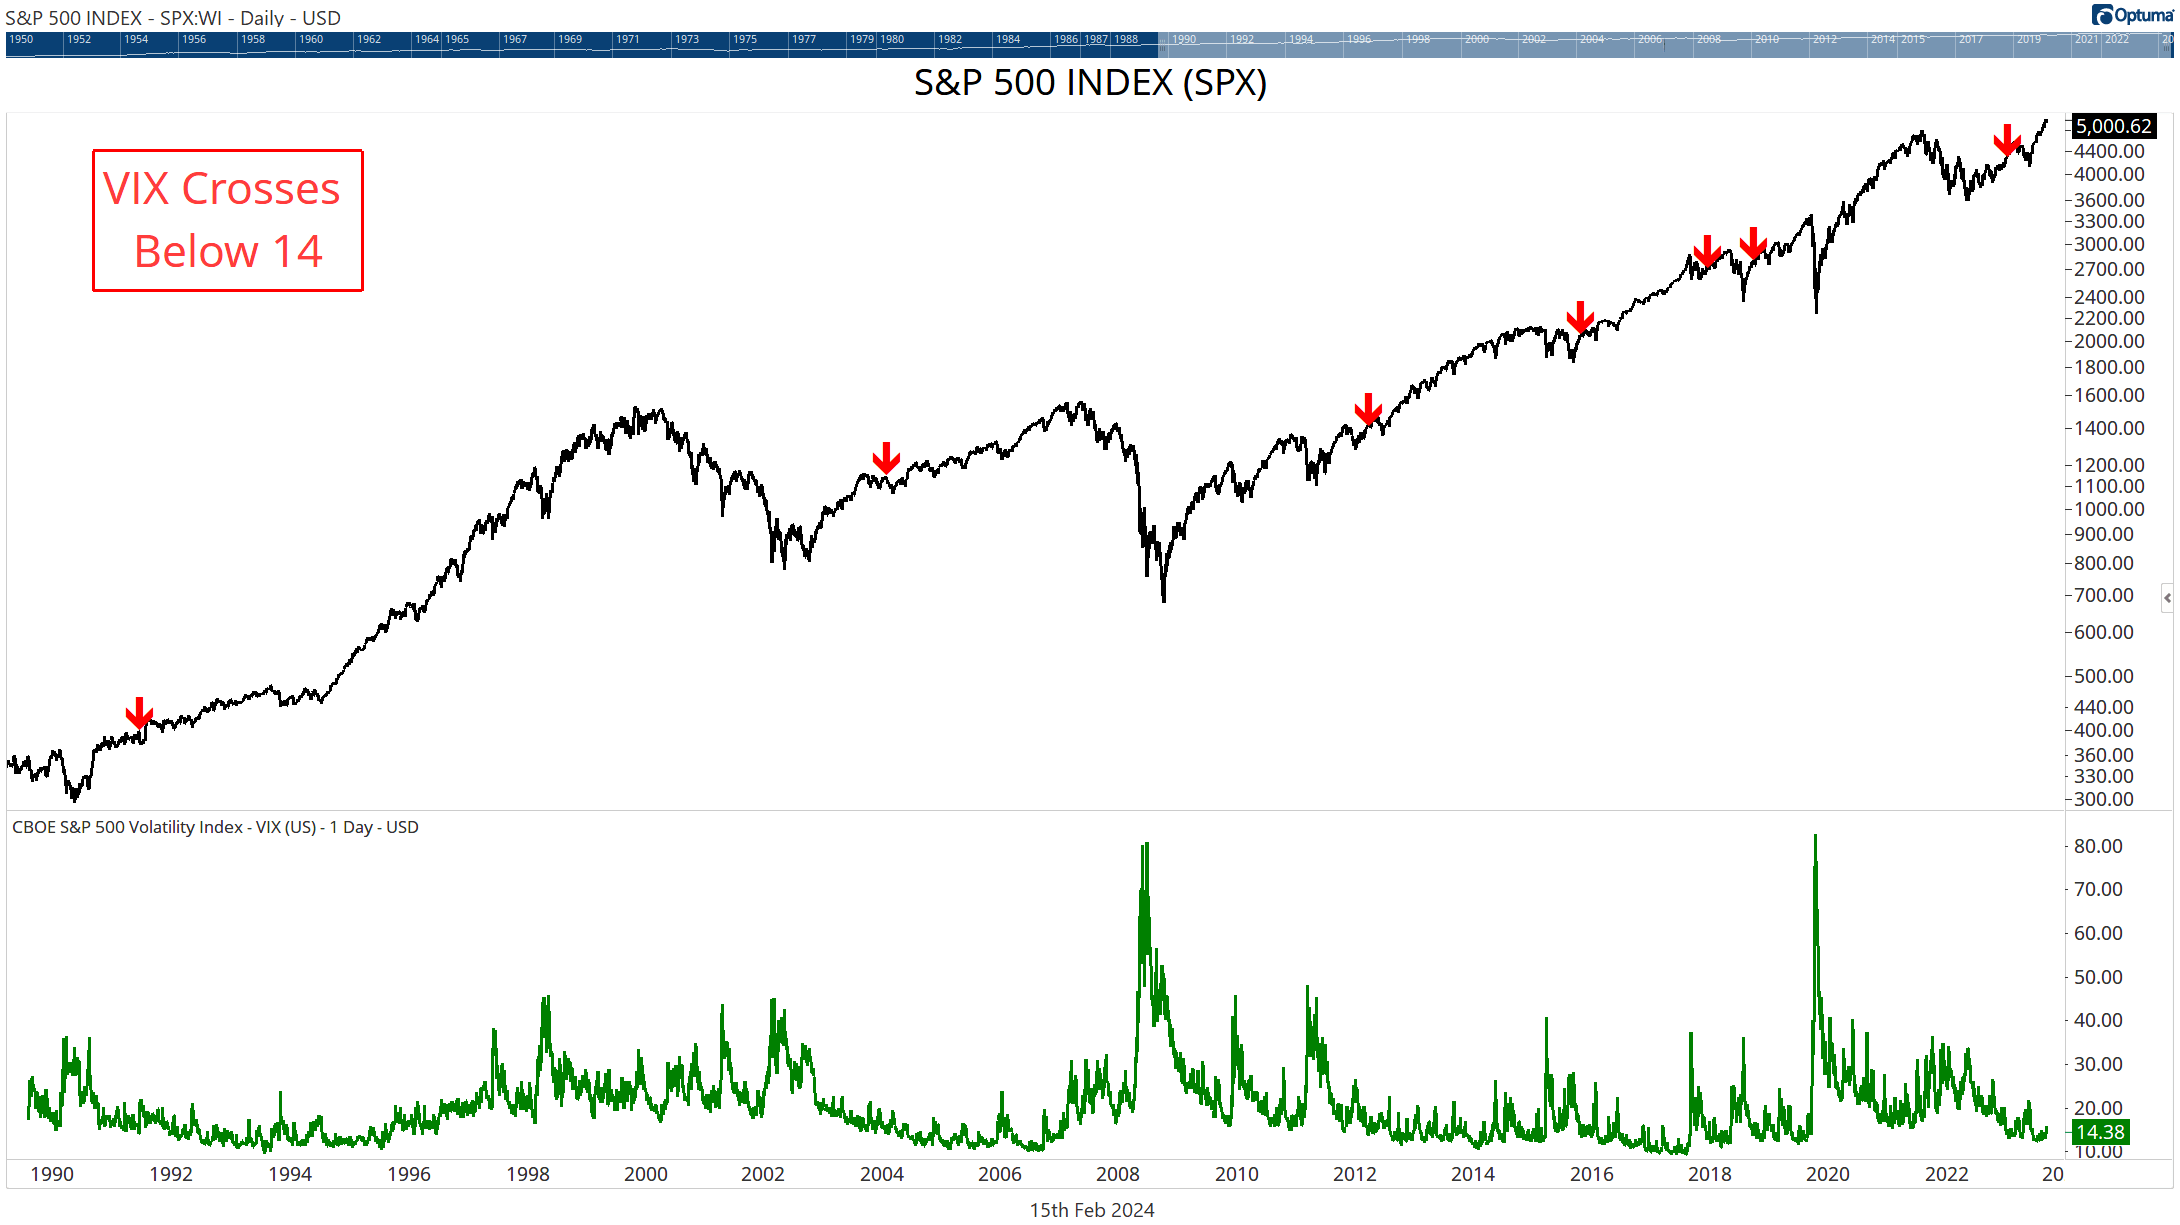Click the chart header 'S&P 500 INDEX - SPX:WI - Daily - USD'
Screen dimensions: 2180x1225
[x=173, y=17]
